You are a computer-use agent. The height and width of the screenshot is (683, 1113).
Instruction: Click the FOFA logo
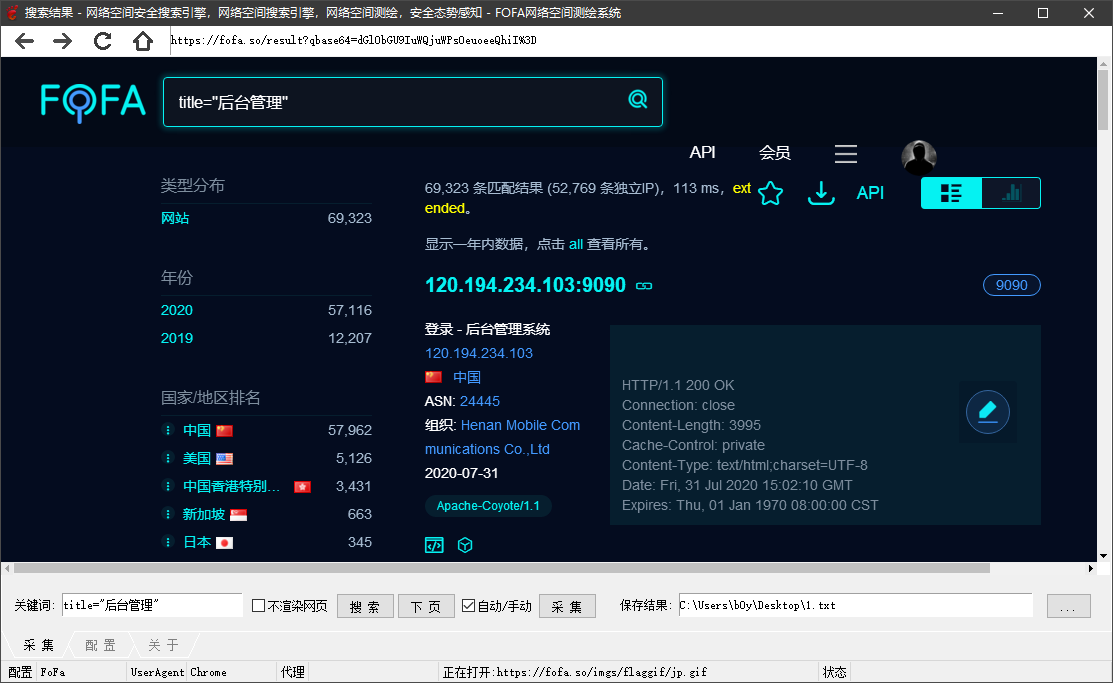[93, 102]
